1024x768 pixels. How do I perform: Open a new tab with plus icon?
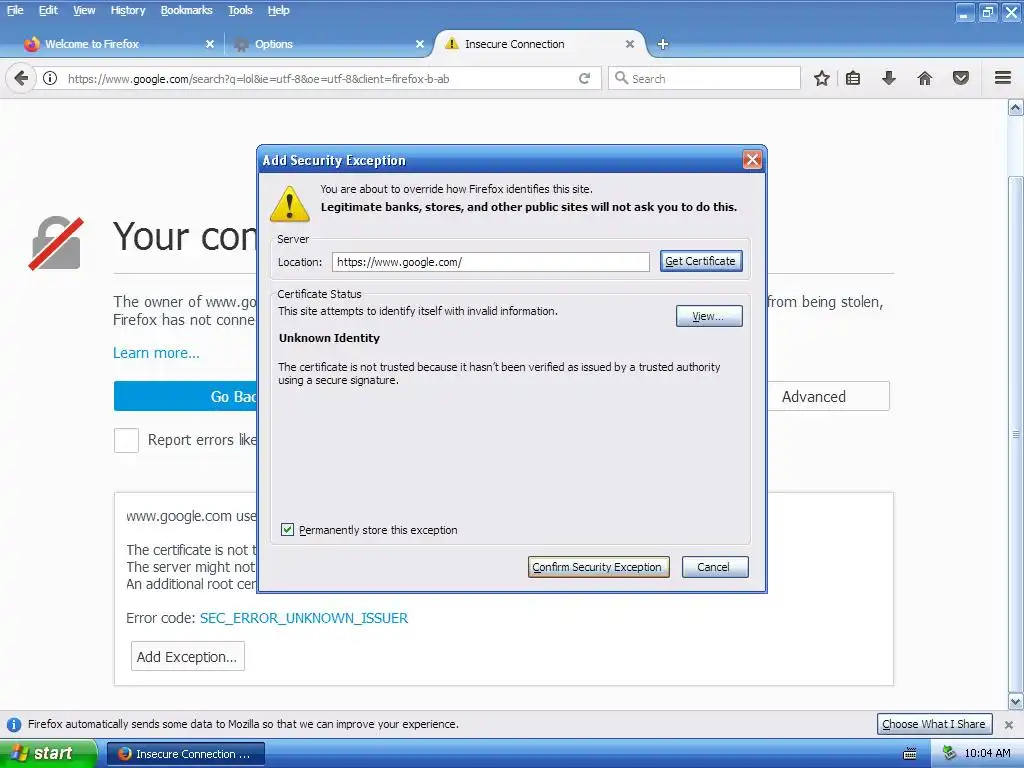pos(663,44)
